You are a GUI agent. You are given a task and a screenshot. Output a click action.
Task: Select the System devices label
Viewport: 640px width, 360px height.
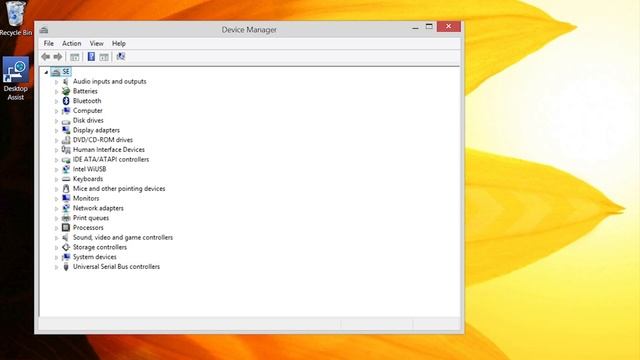coord(95,257)
